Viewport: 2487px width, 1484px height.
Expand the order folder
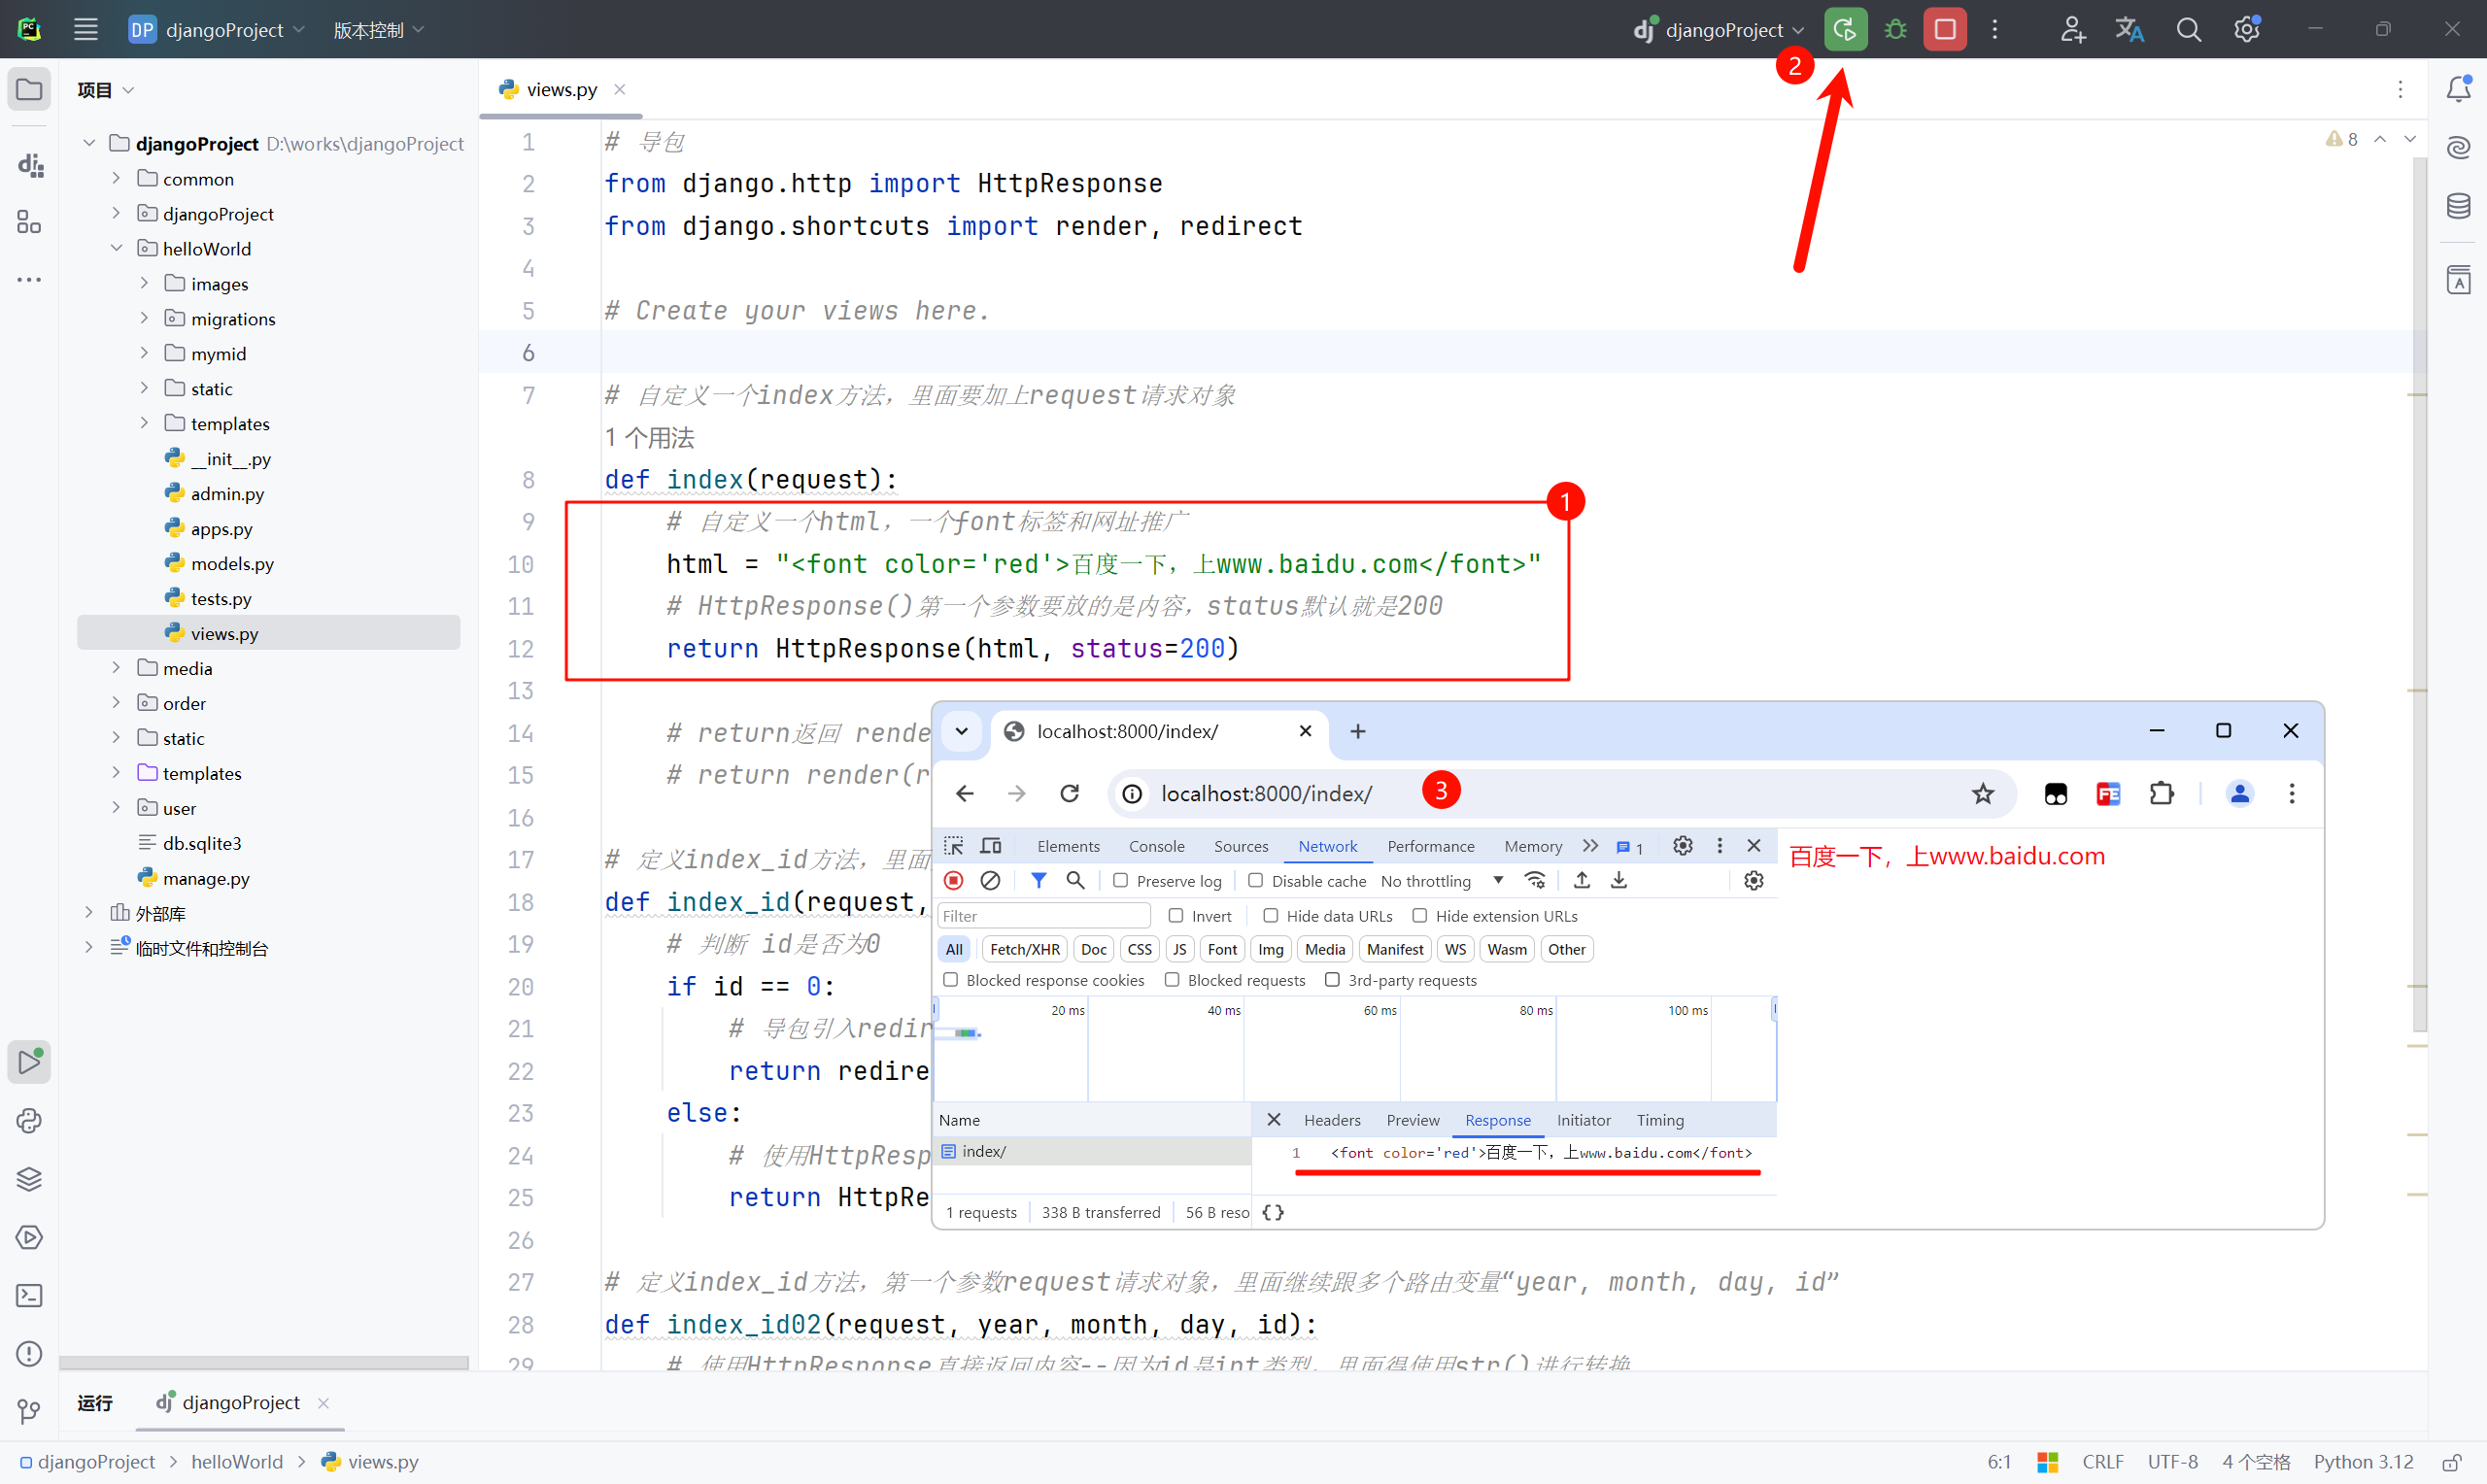pos(116,702)
